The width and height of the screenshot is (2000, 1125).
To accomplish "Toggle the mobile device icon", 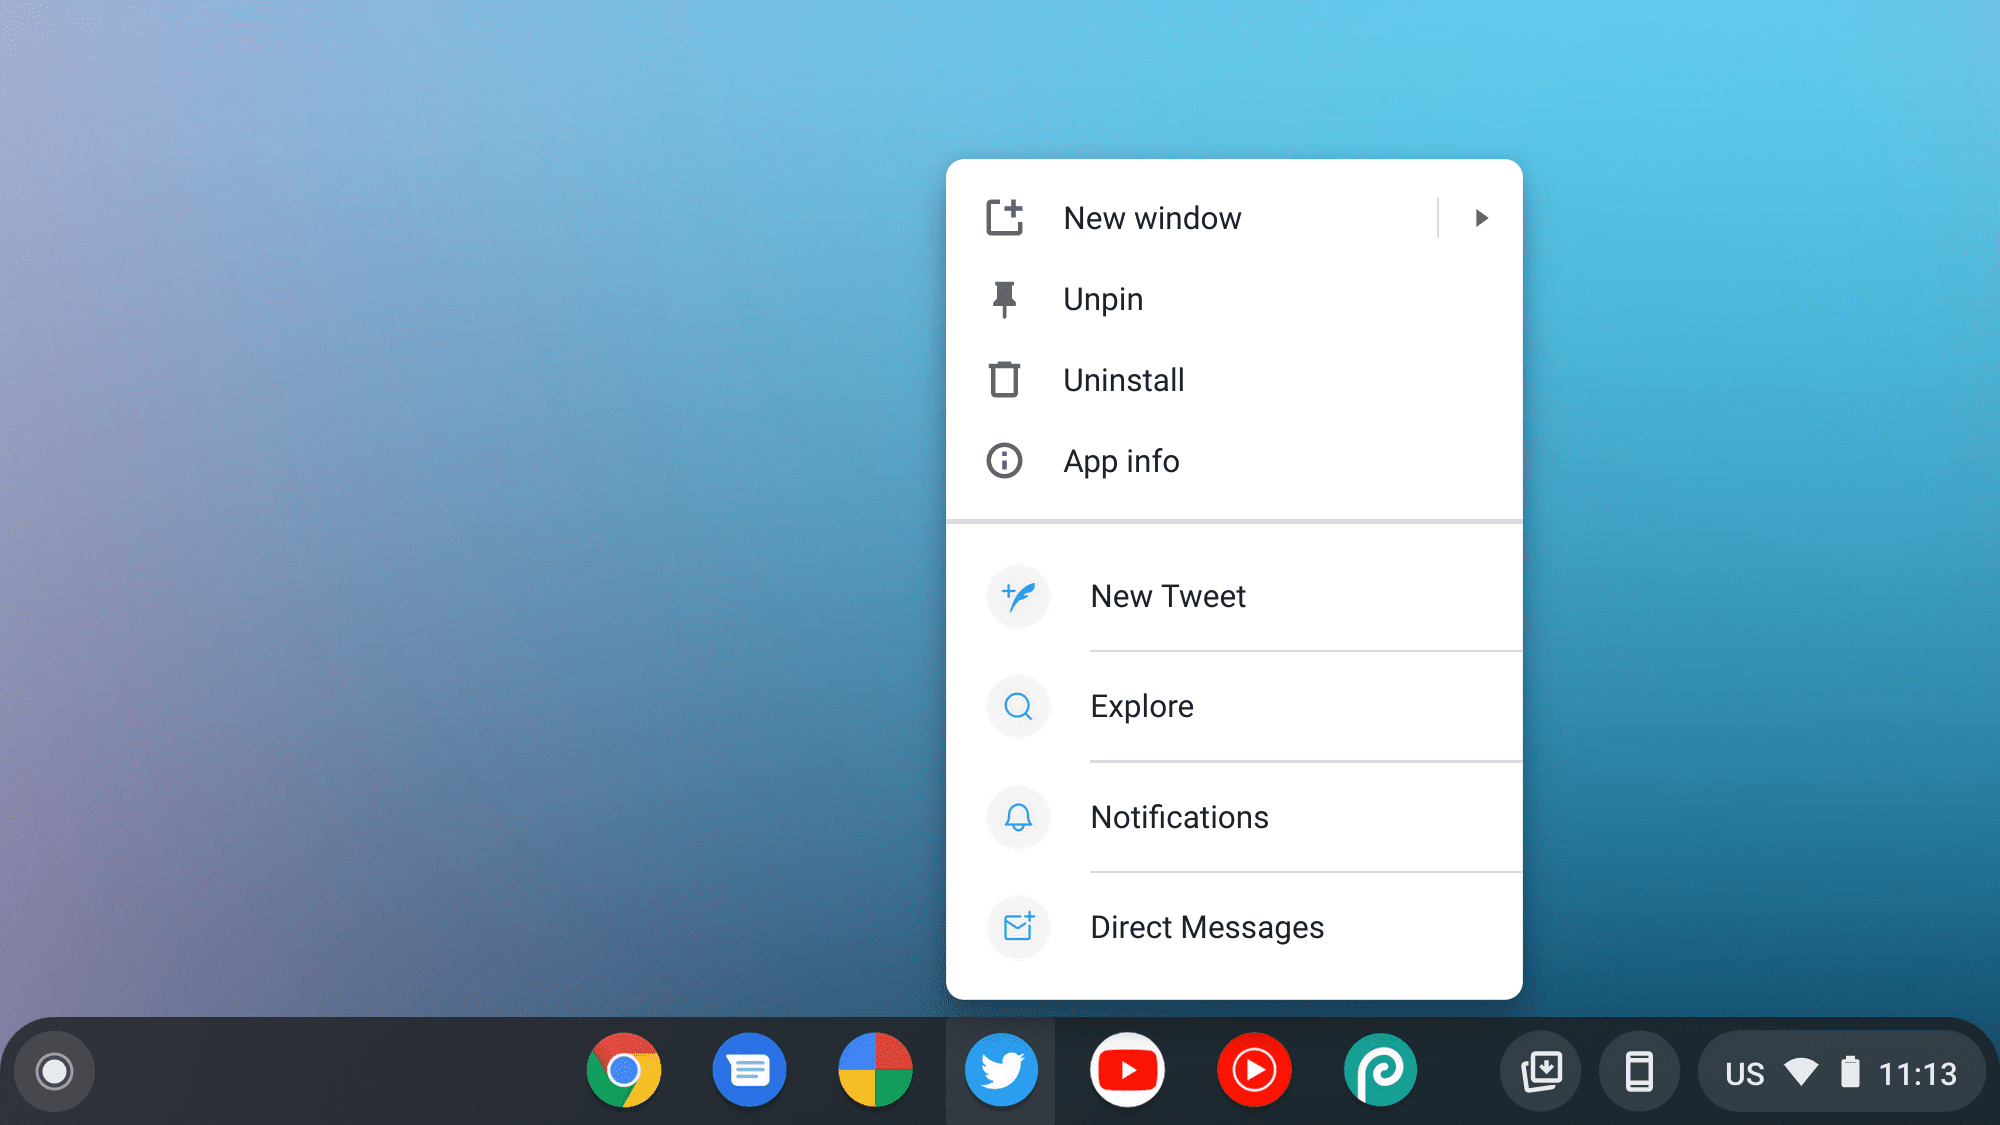I will coord(1637,1070).
